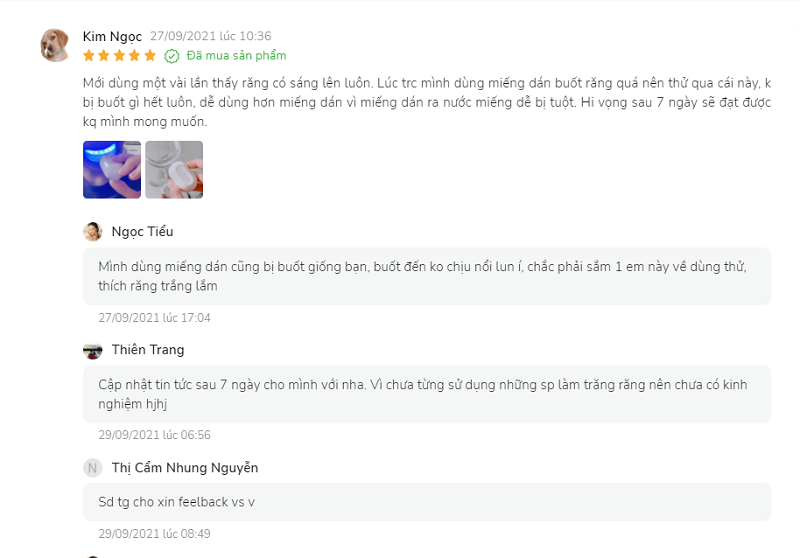Click the commenter name Ngọc Tiểu
This screenshot has height=558, width=800.
tap(142, 232)
